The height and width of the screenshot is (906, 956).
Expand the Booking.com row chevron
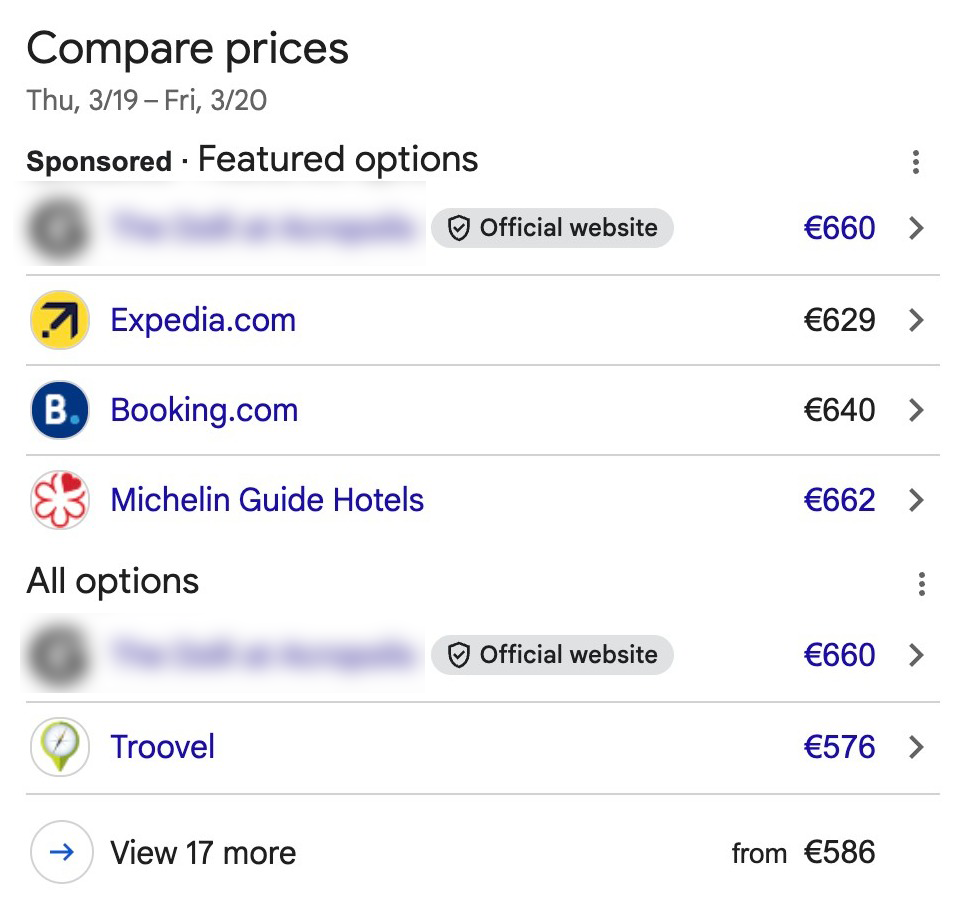(916, 410)
